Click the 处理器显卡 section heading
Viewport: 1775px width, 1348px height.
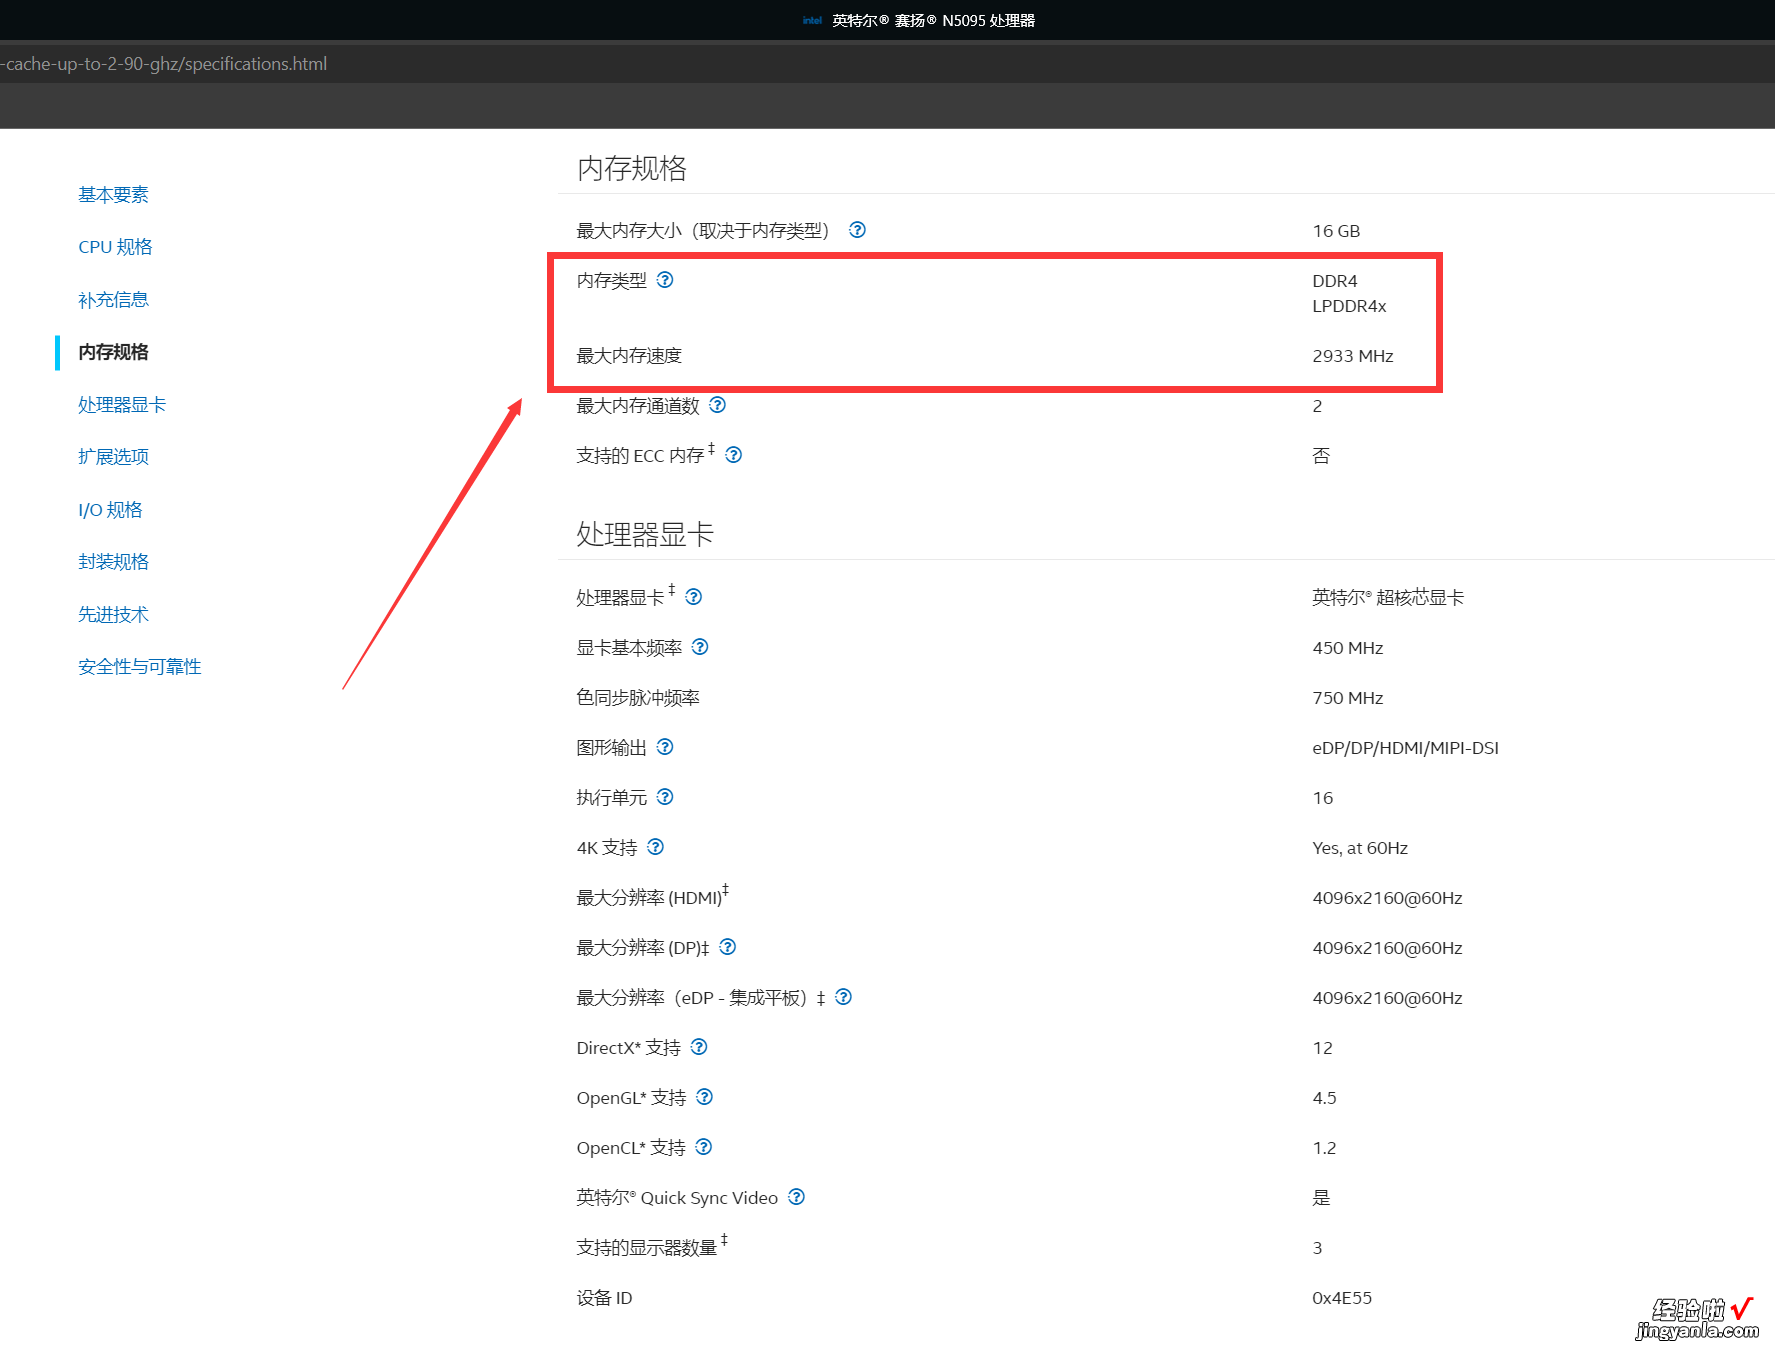click(x=645, y=534)
